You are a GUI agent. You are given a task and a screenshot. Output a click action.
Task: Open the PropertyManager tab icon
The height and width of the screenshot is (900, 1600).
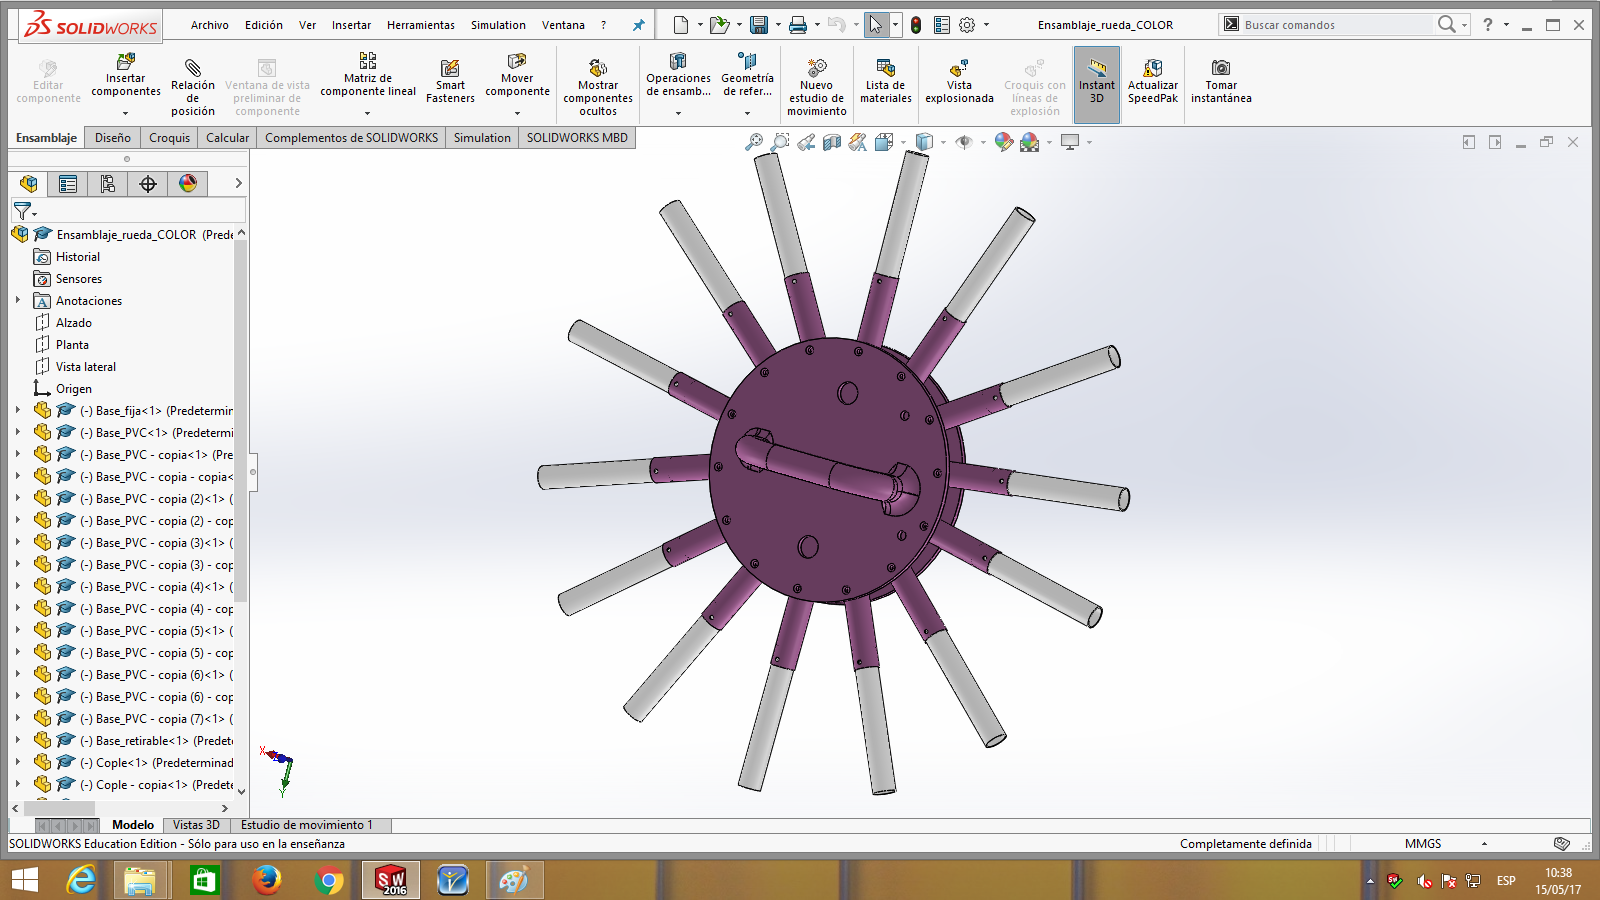(68, 183)
